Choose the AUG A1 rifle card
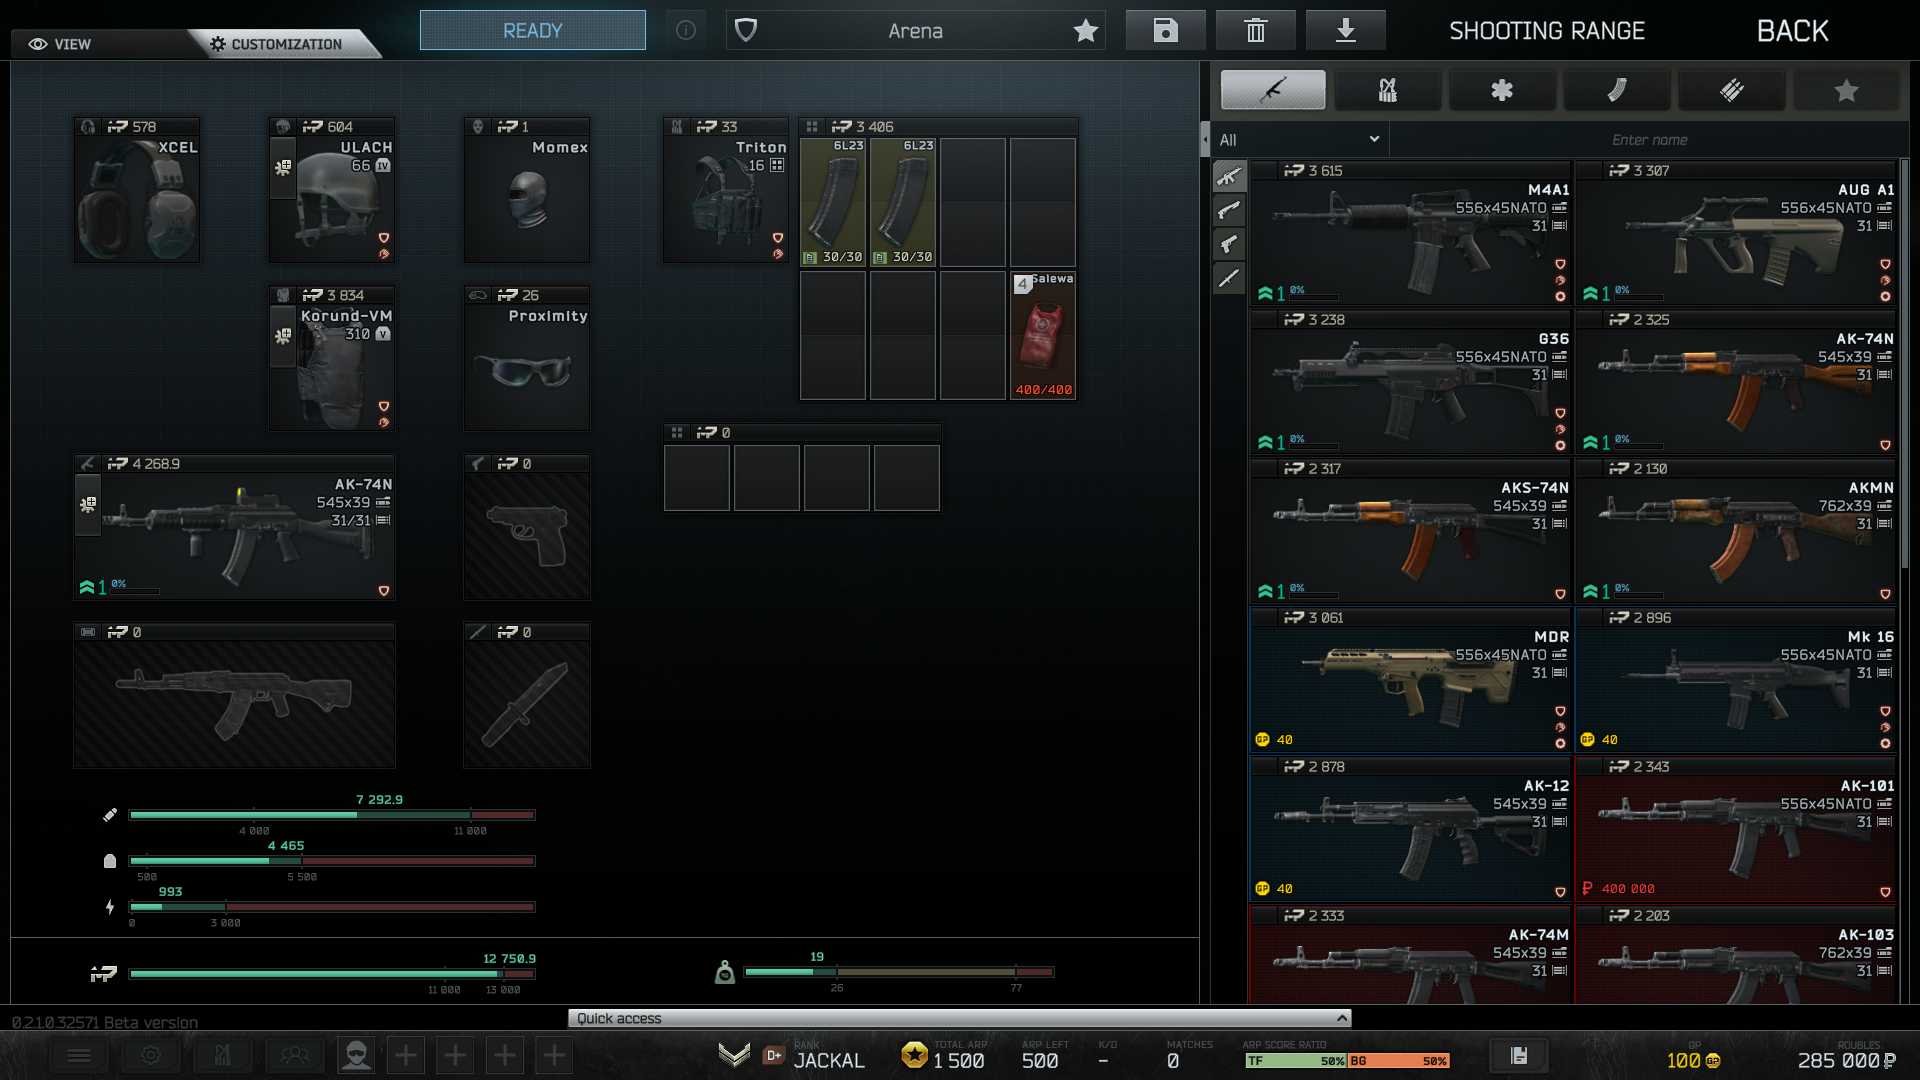 (x=1736, y=233)
